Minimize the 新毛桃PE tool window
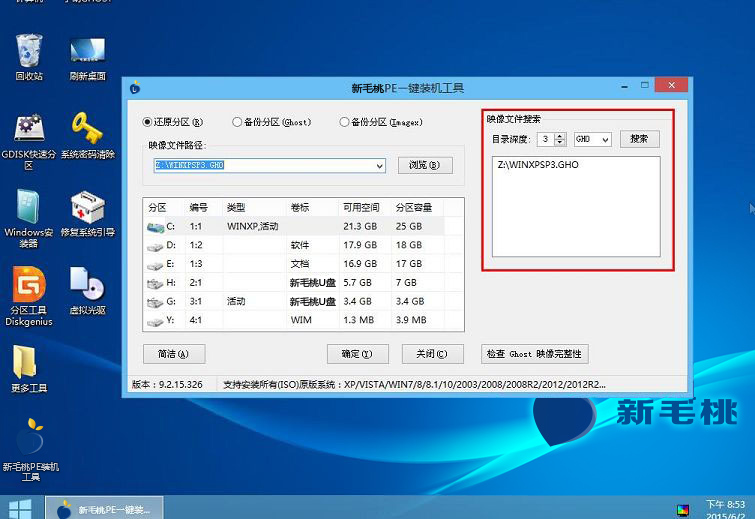 [625, 86]
